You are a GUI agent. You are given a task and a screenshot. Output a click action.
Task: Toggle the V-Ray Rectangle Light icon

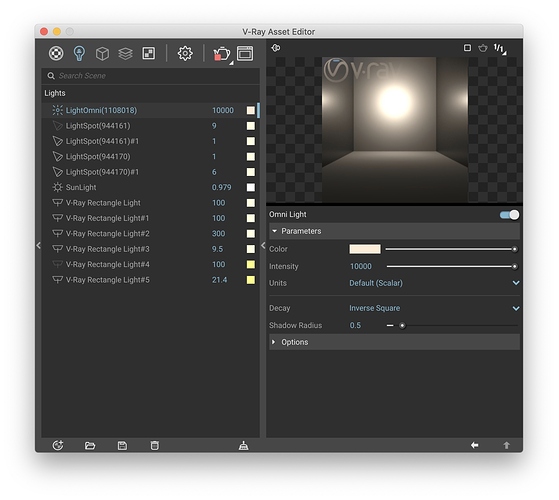click(x=57, y=203)
